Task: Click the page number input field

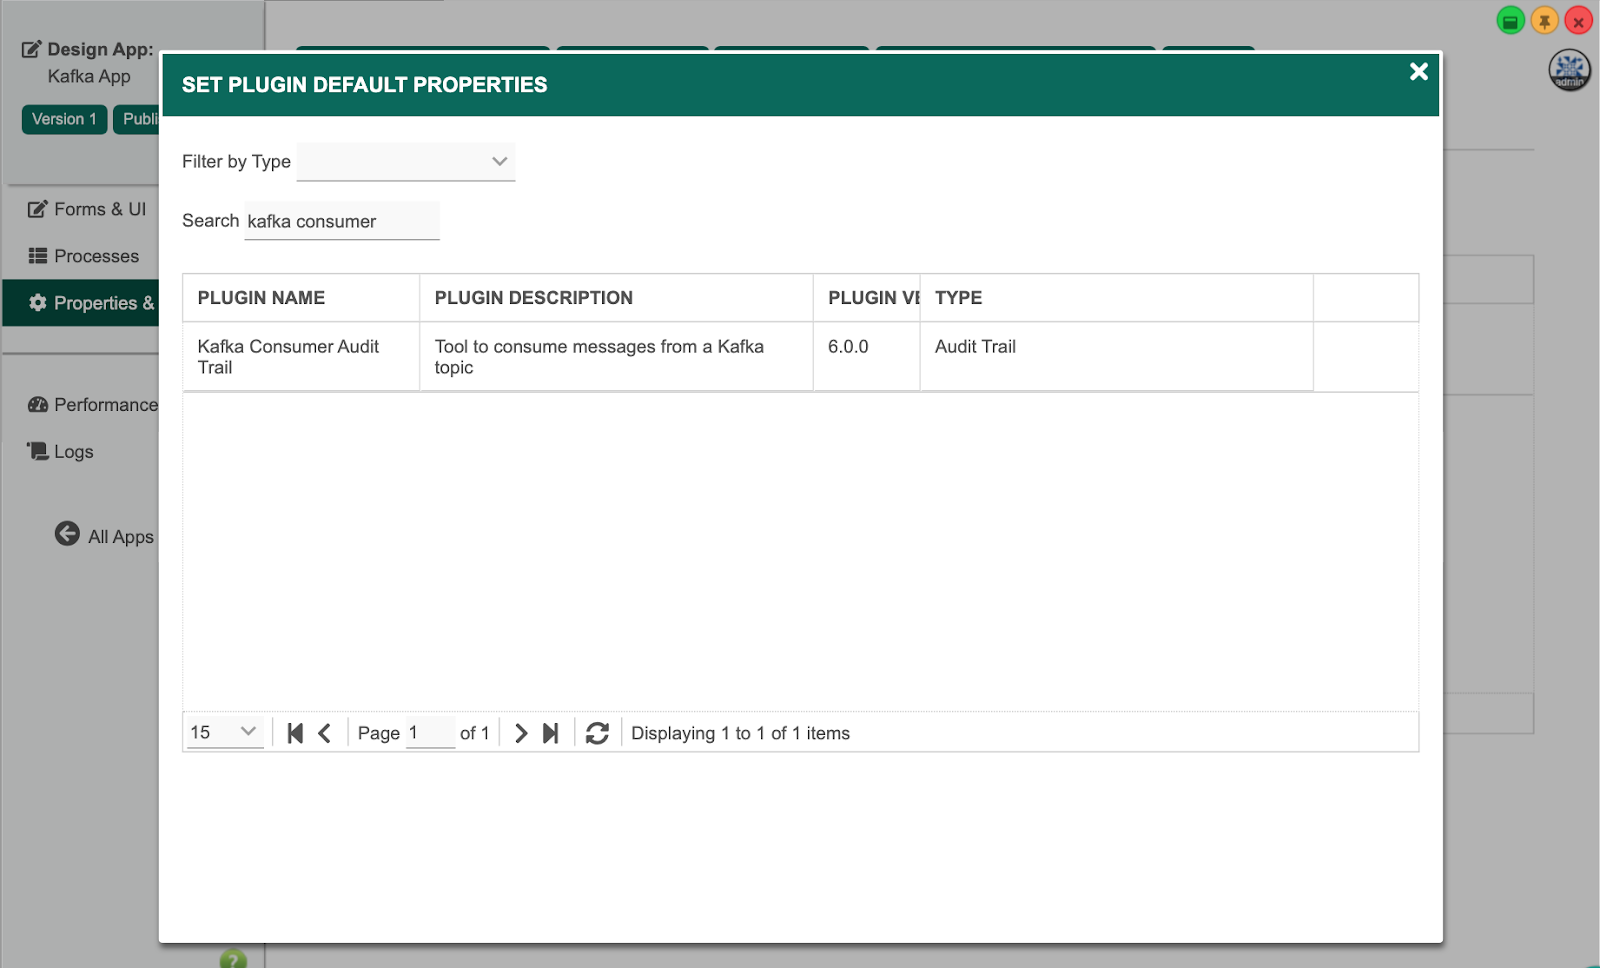Action: pyautogui.click(x=430, y=733)
